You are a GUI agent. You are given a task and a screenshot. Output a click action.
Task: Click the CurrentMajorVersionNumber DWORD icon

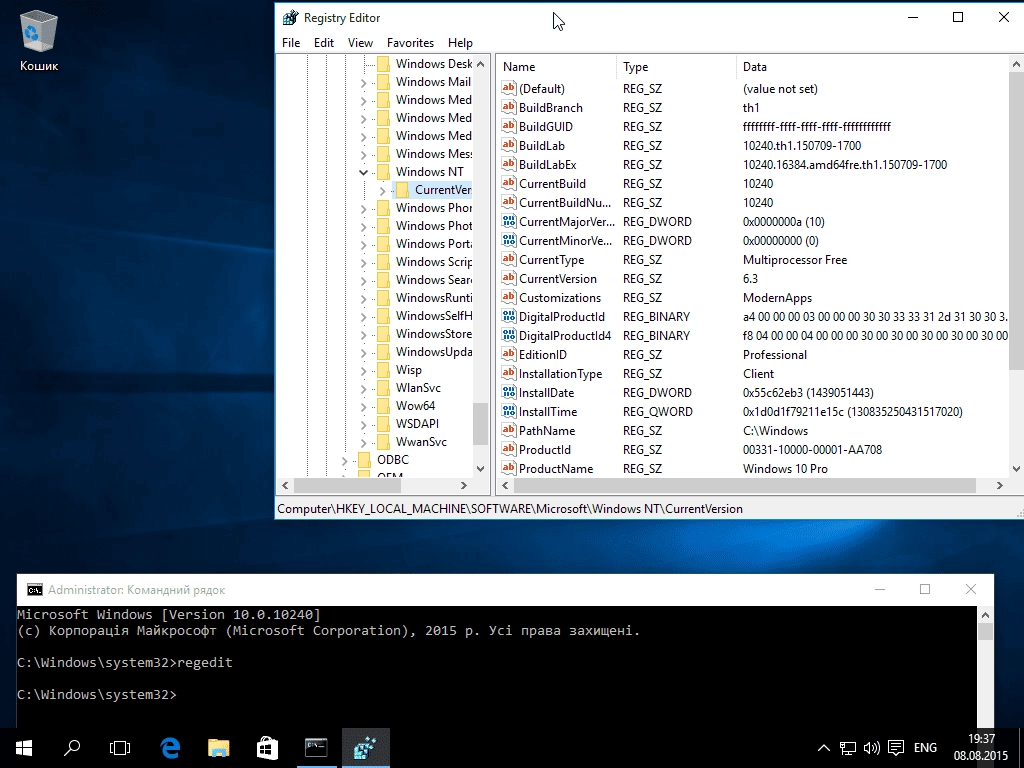click(509, 221)
